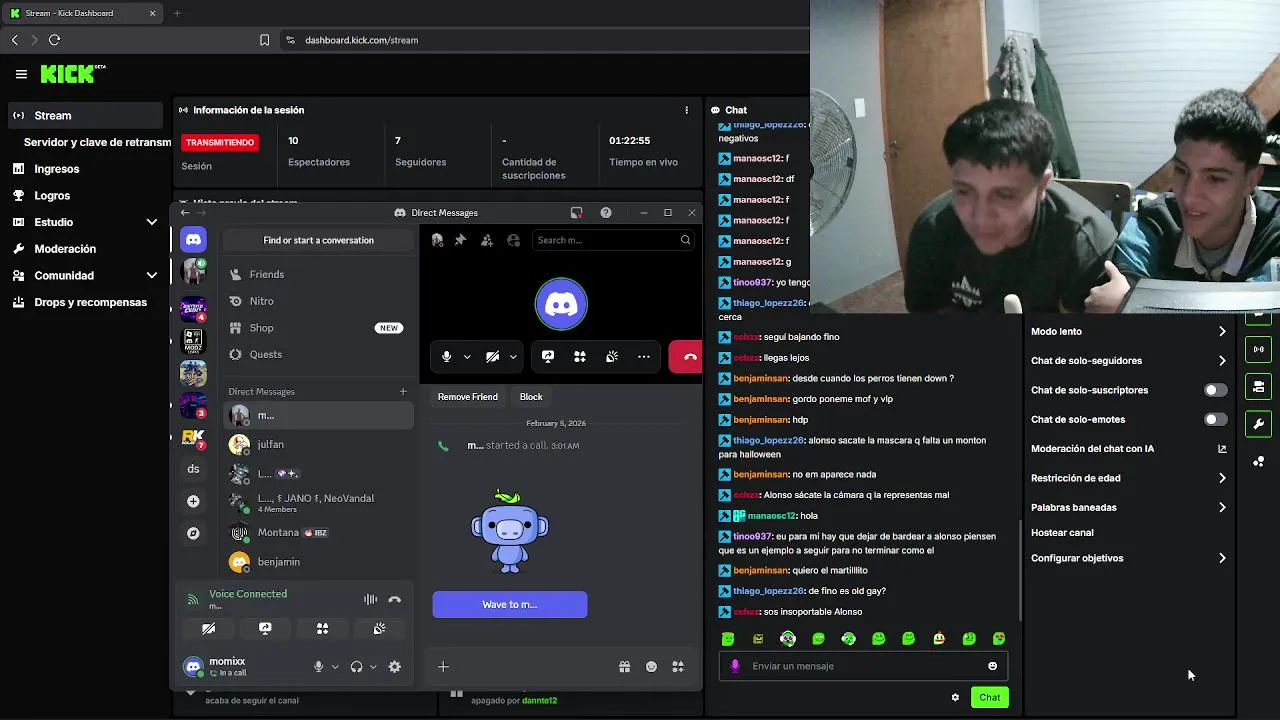Screen dimensions: 1280x720
Task: Add a server in Discord sidebar
Action: pyautogui.click(x=193, y=501)
